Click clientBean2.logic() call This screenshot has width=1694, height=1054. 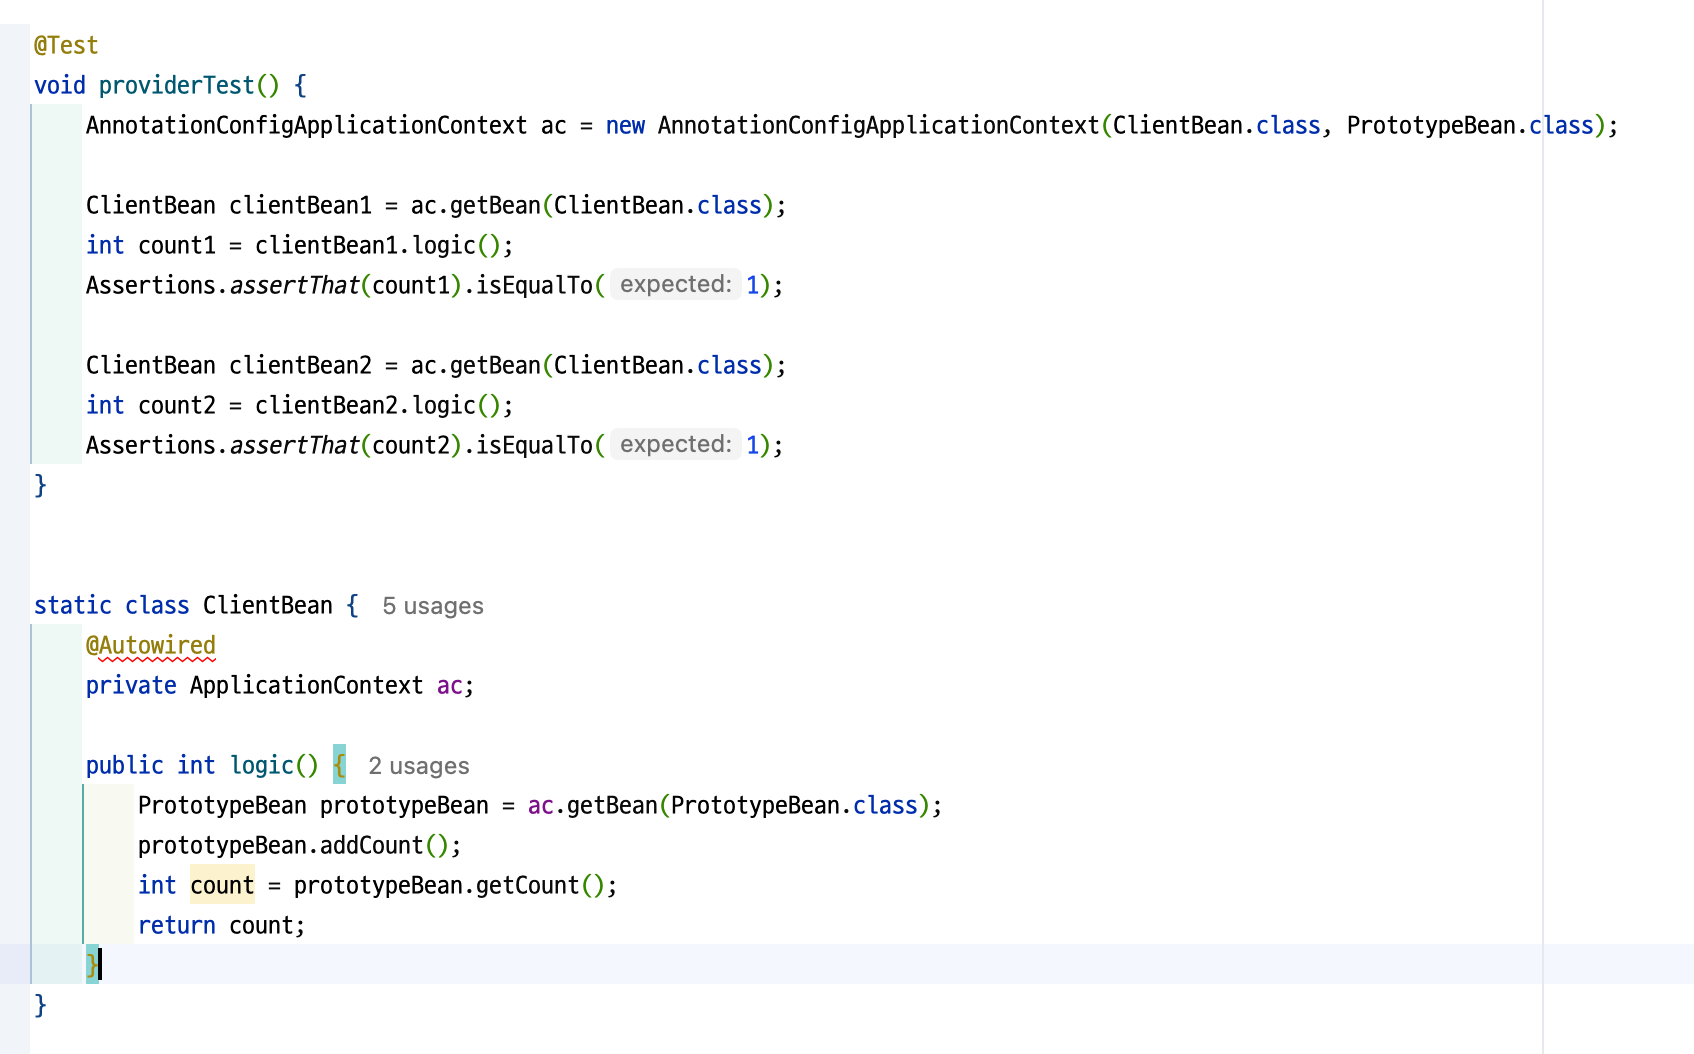378,406
